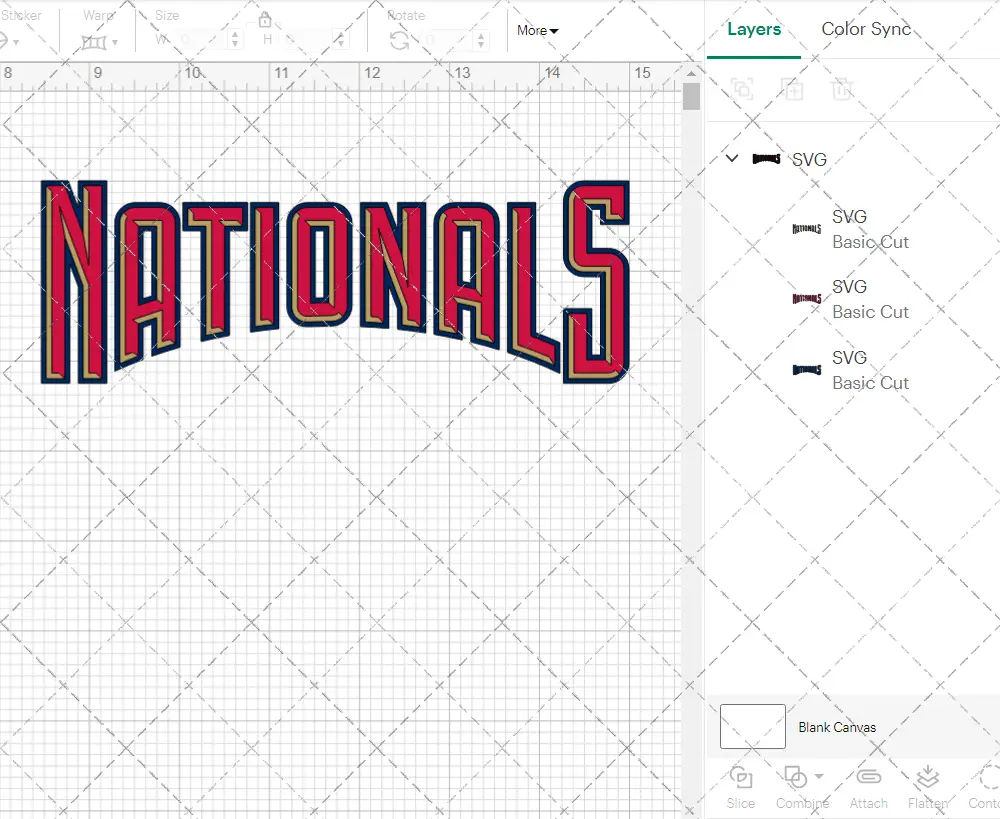Click the Rotate value stepper arrows
Screen dimensions: 1000x819
pos(483,40)
